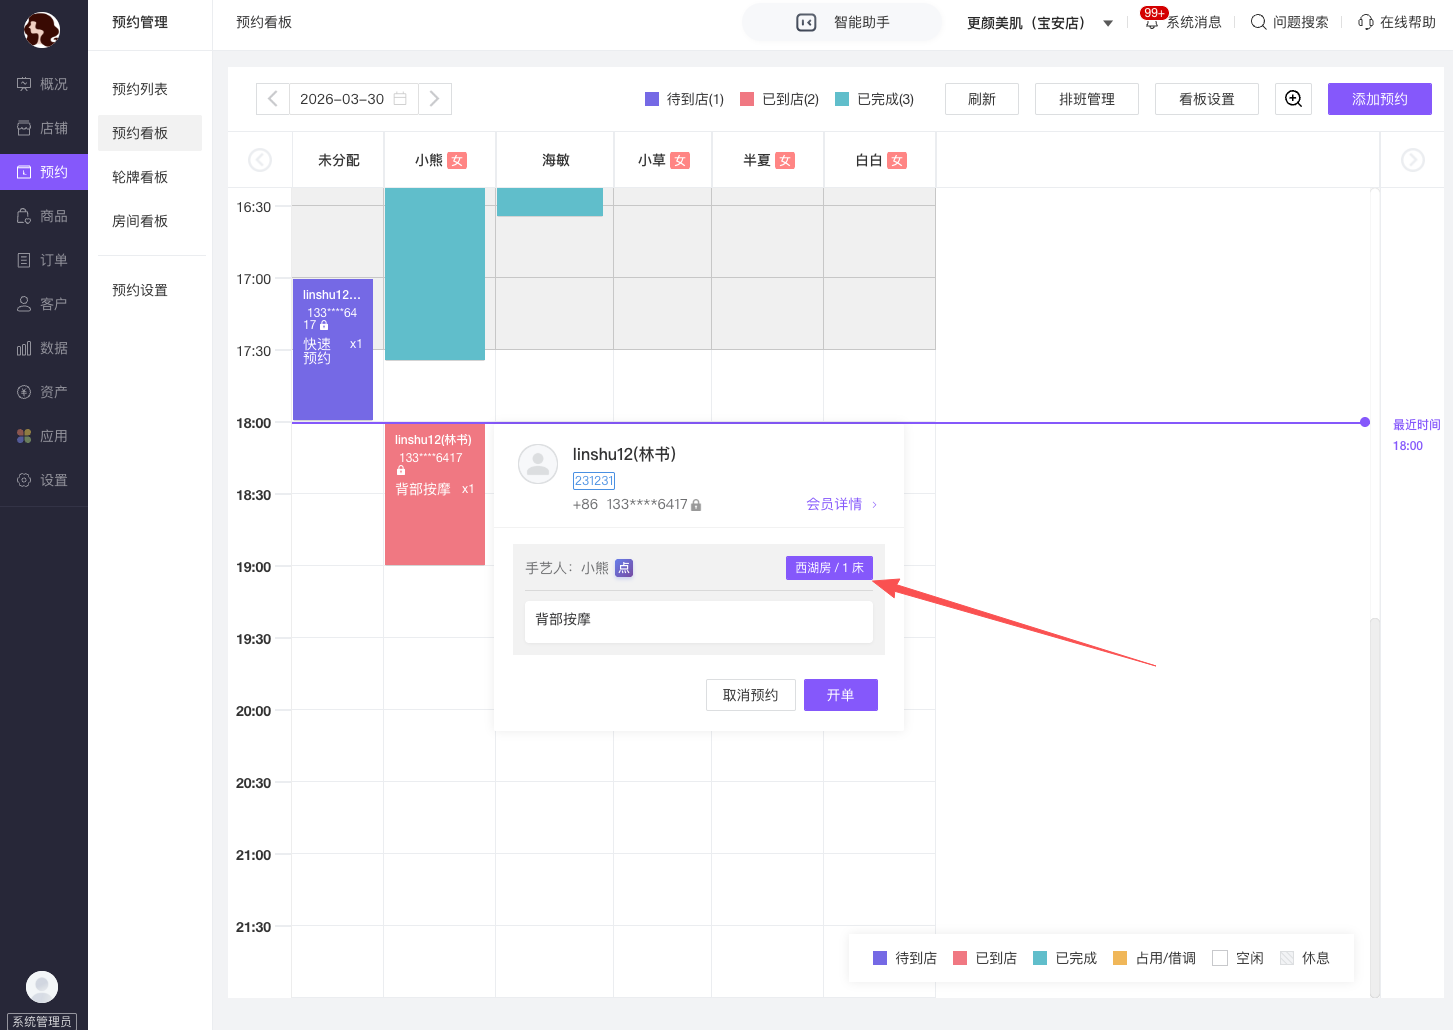Click the purple linshu12 quick appointment block
The image size is (1453, 1030).
point(332,349)
